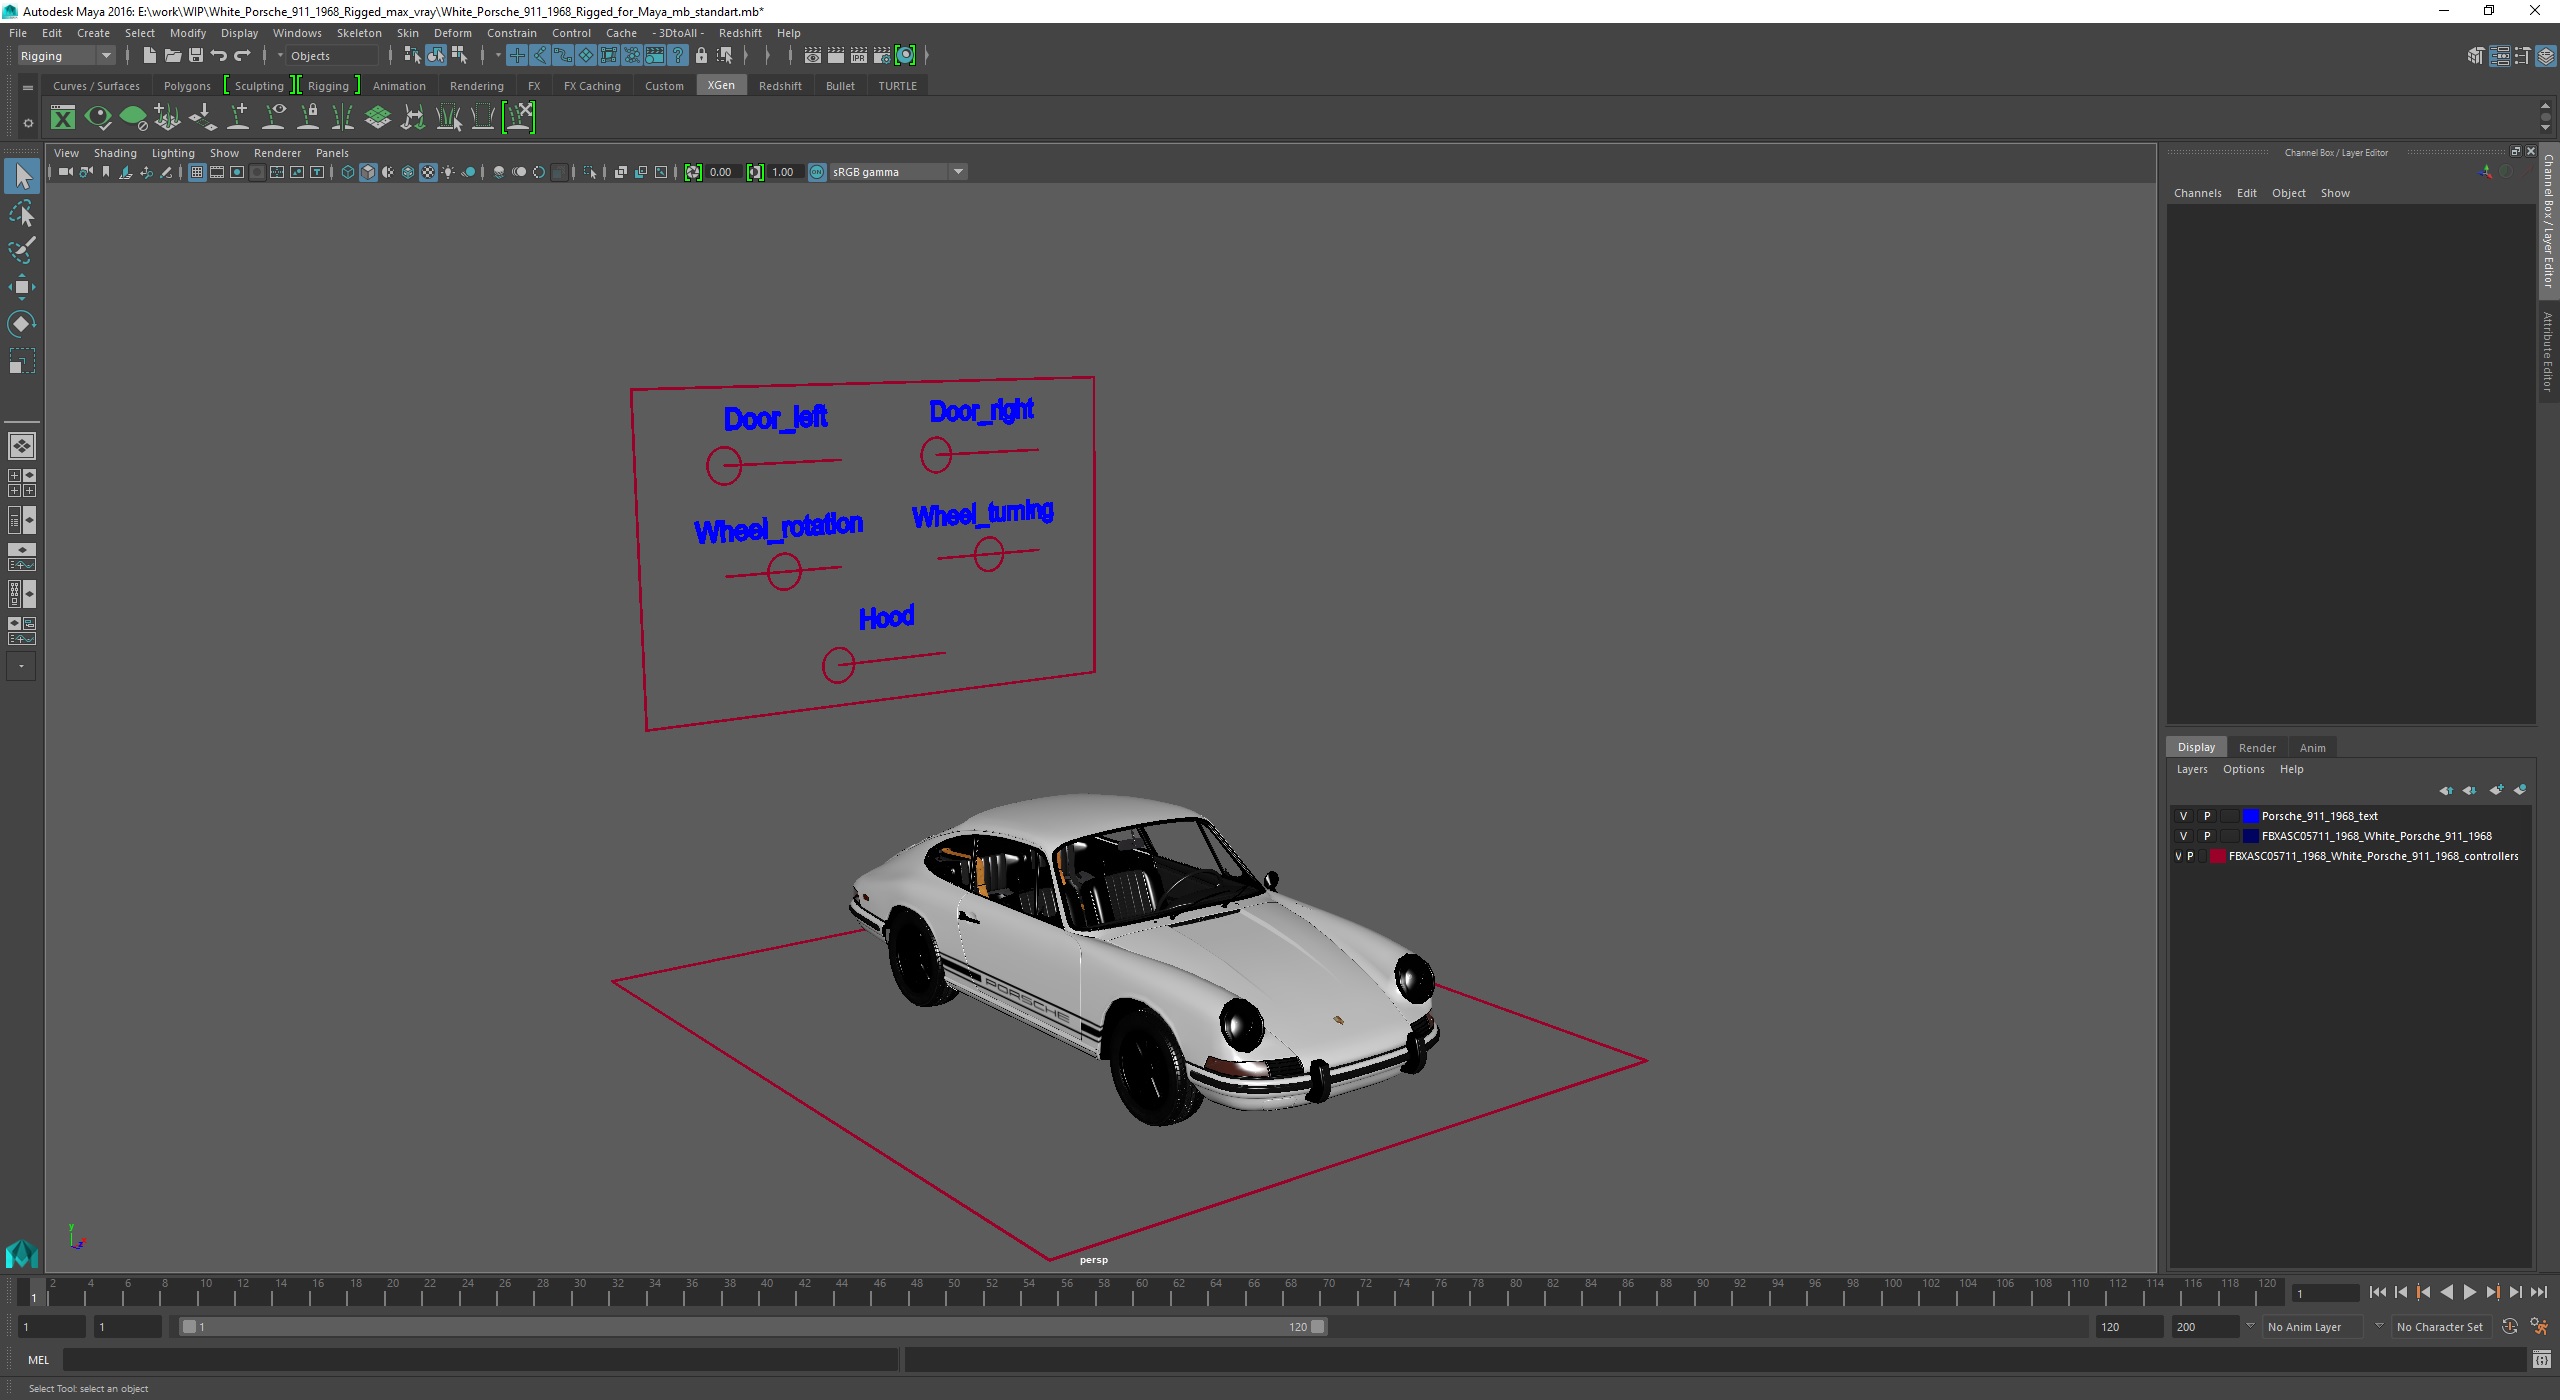Open the File menu
Viewport: 2560px width, 1400px height.
click(x=18, y=33)
